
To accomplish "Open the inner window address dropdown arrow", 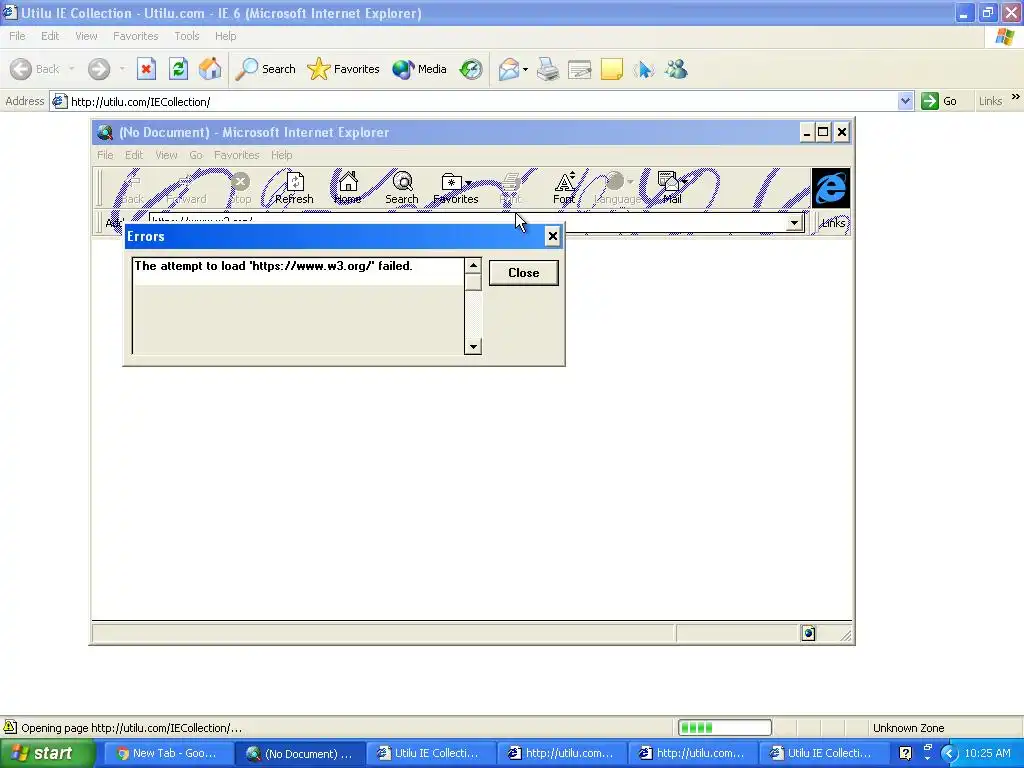I will click(794, 223).
